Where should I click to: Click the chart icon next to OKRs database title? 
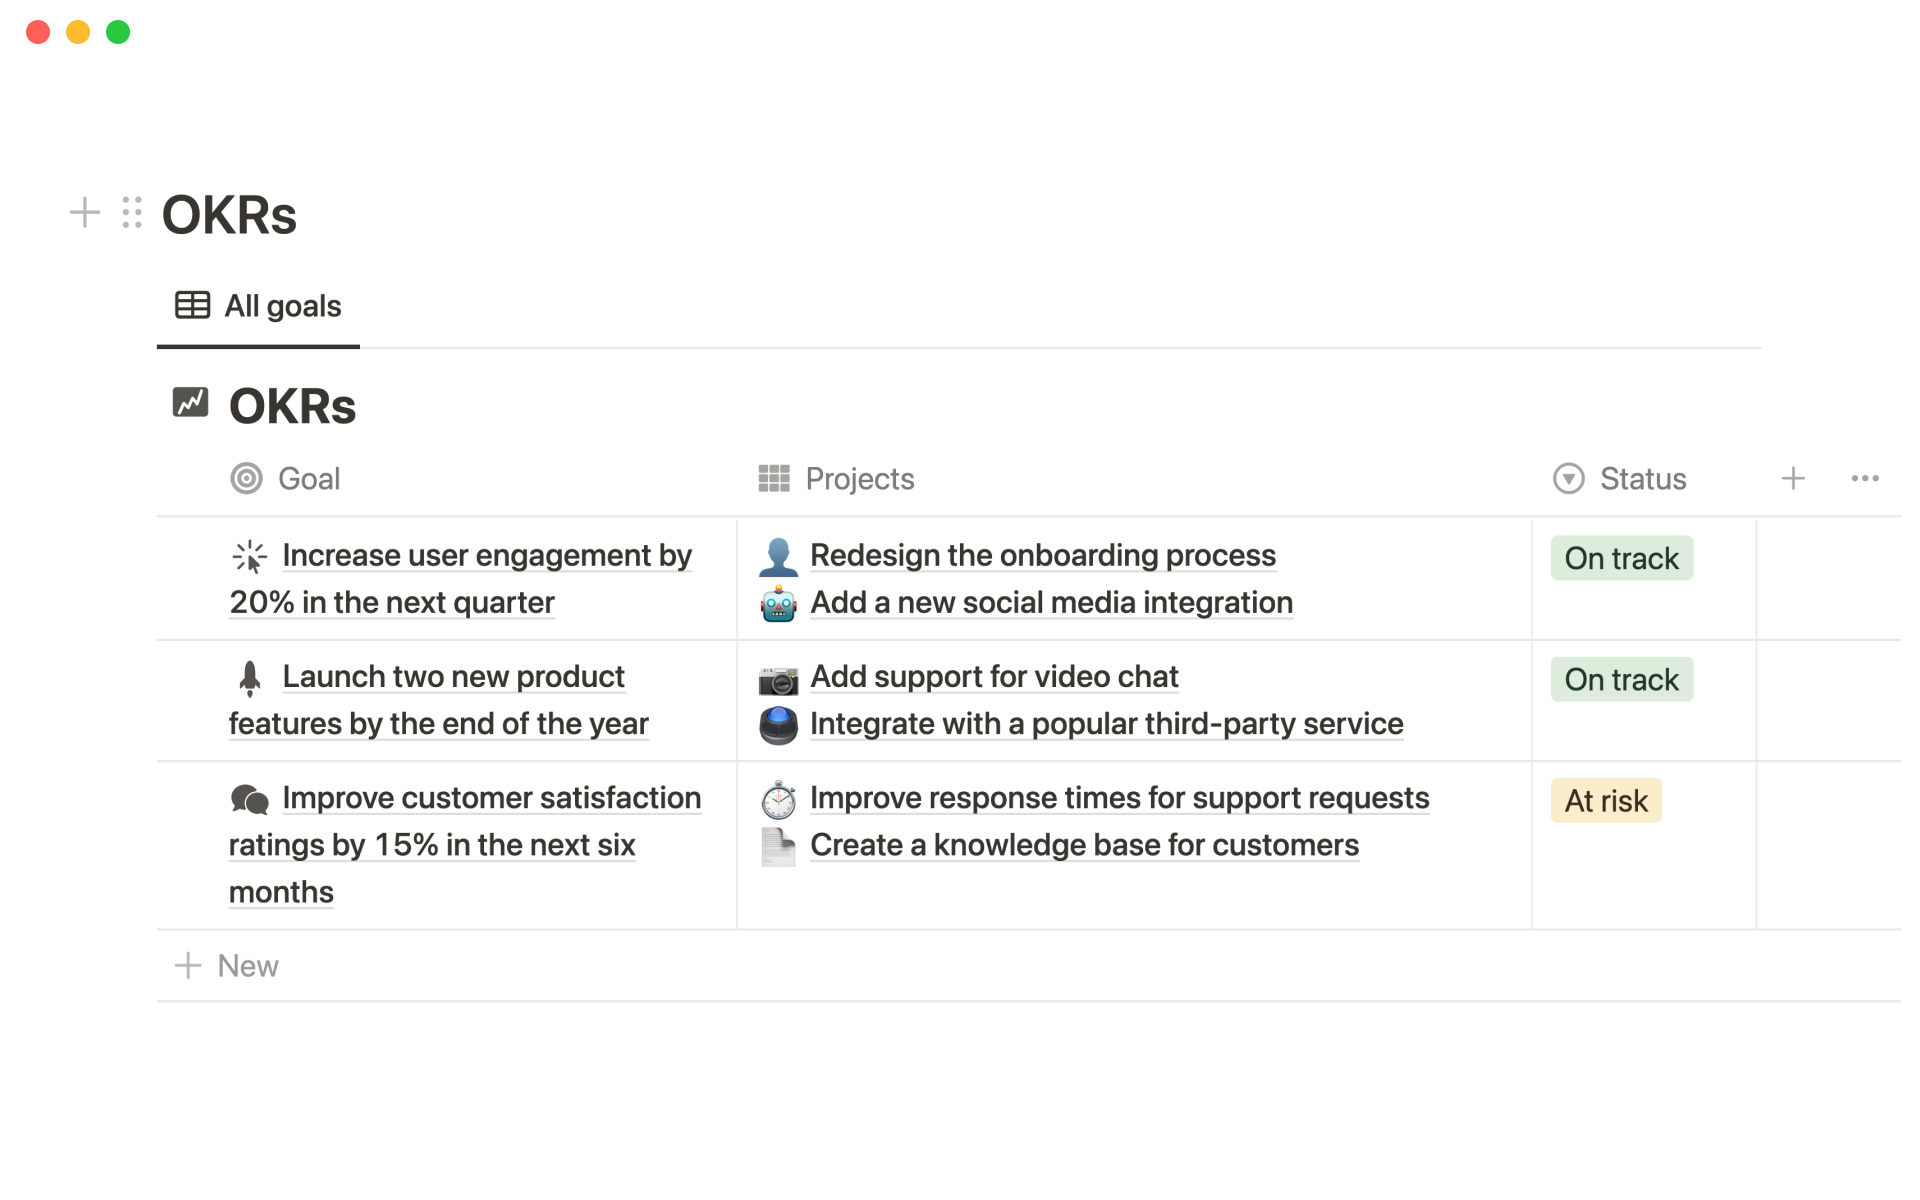pyautogui.click(x=190, y=403)
